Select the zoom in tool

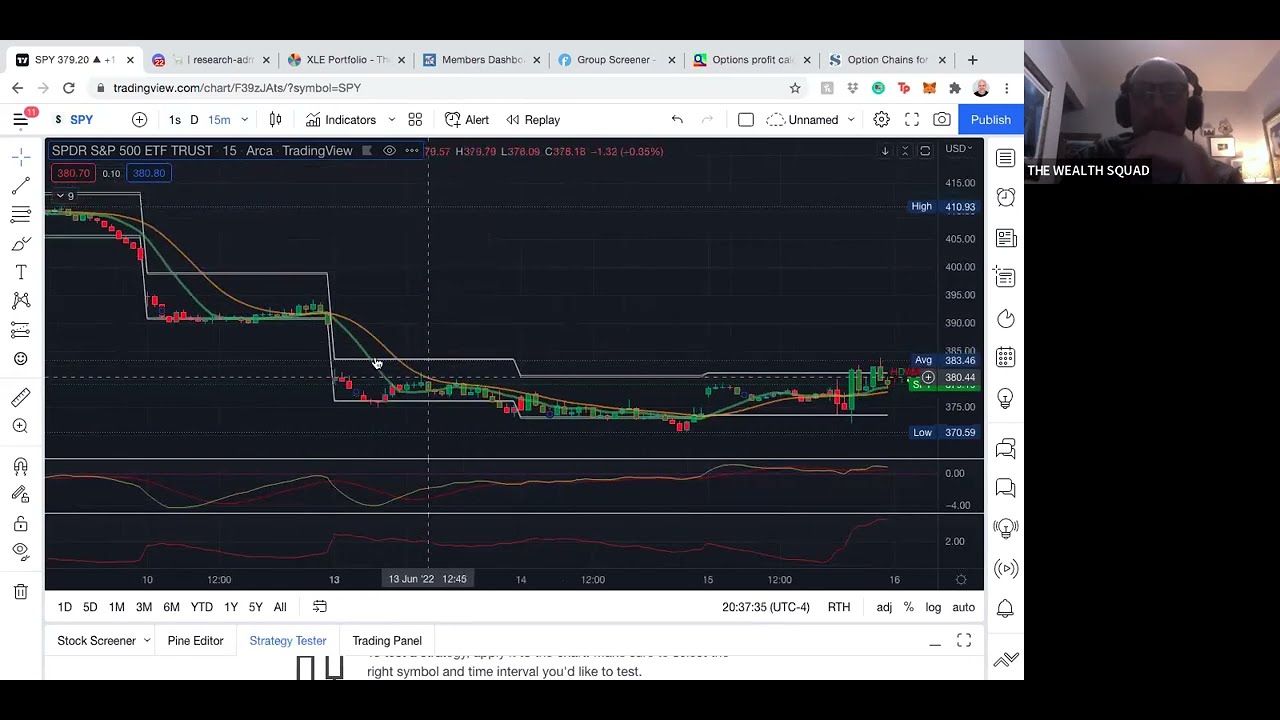20,426
